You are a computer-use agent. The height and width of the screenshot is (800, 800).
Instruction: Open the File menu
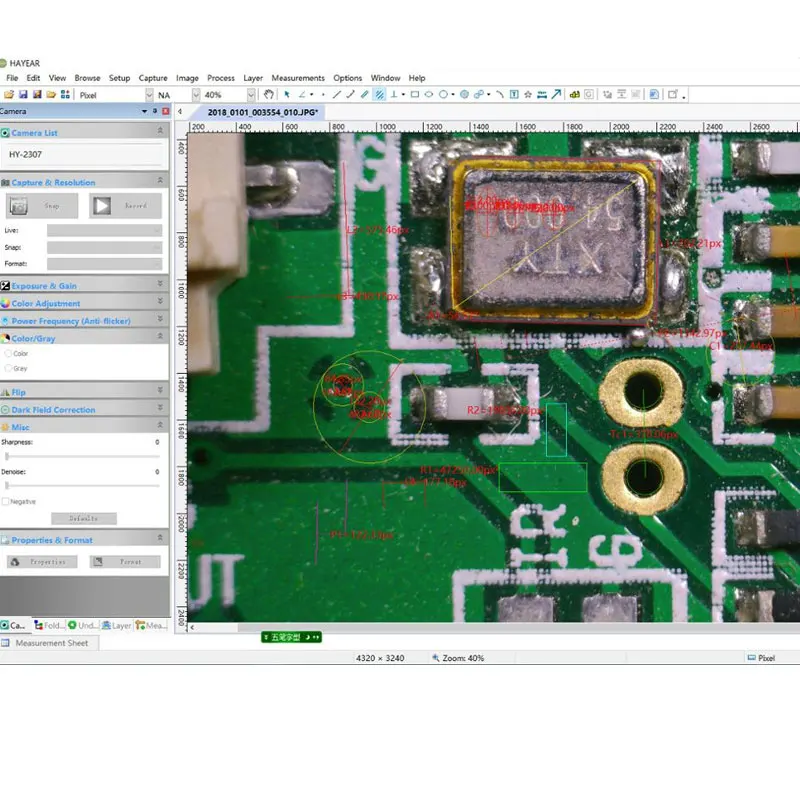tap(12, 78)
